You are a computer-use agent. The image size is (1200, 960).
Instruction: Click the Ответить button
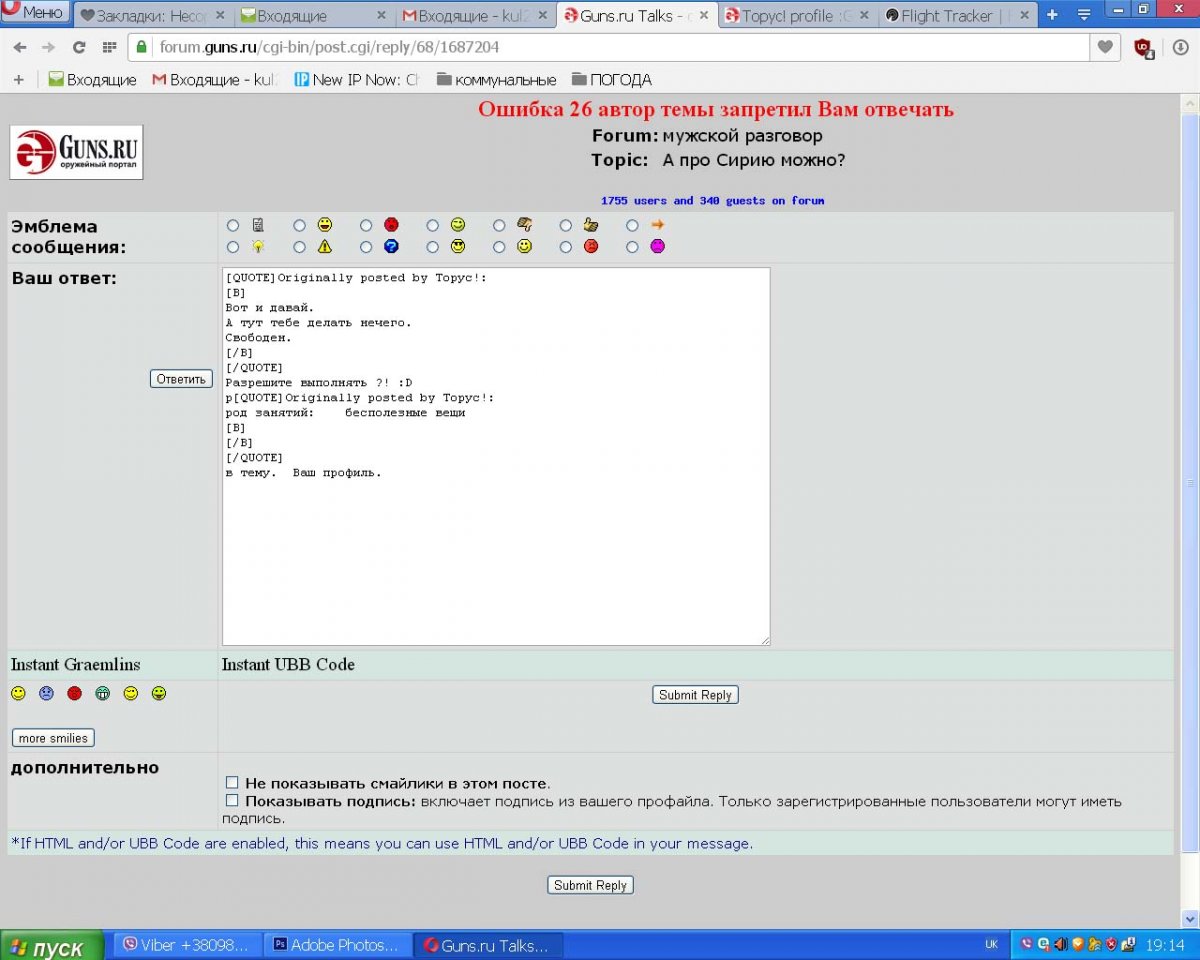tap(181, 379)
